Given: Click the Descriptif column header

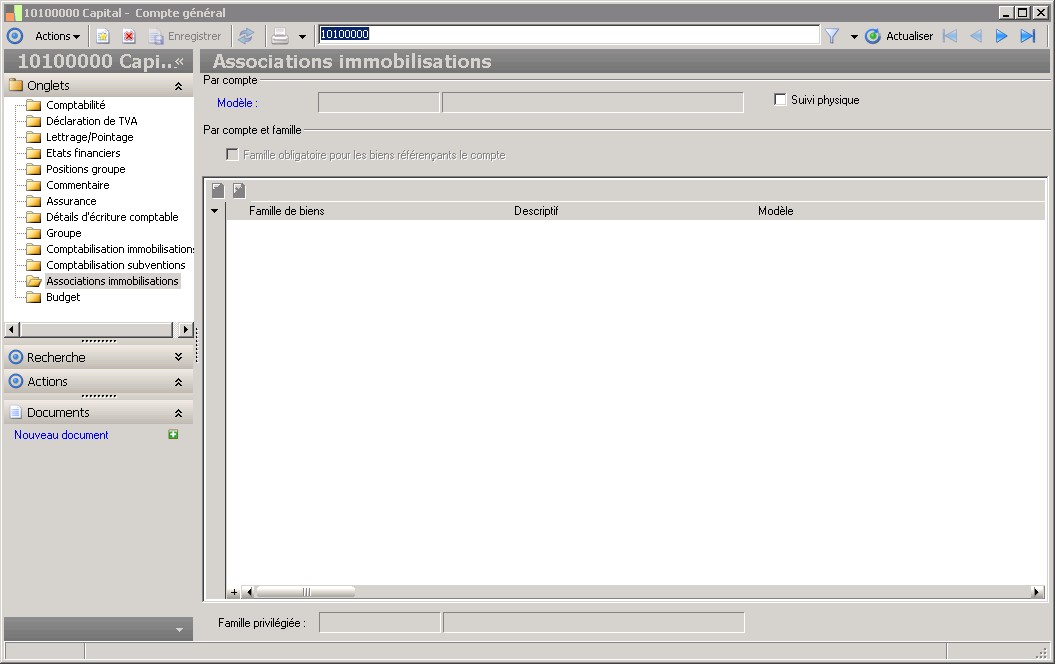Looking at the screenshot, I should coord(536,211).
